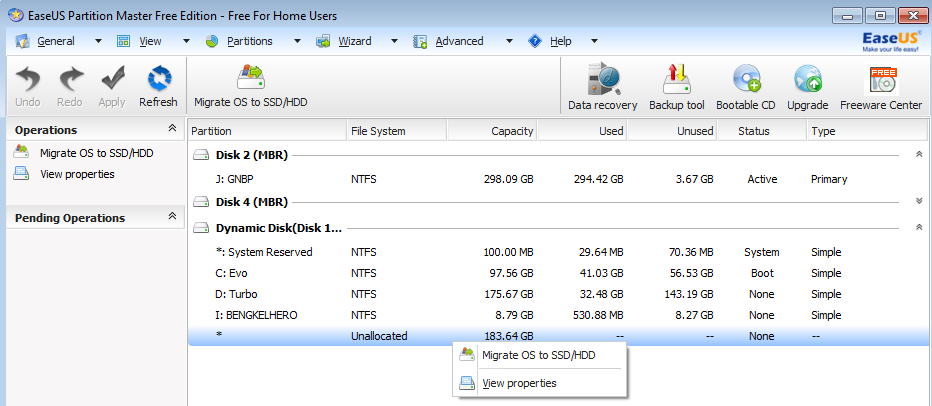This screenshot has height=406, width=932.
Task: Launch the Backup tool
Action: [x=677, y=86]
